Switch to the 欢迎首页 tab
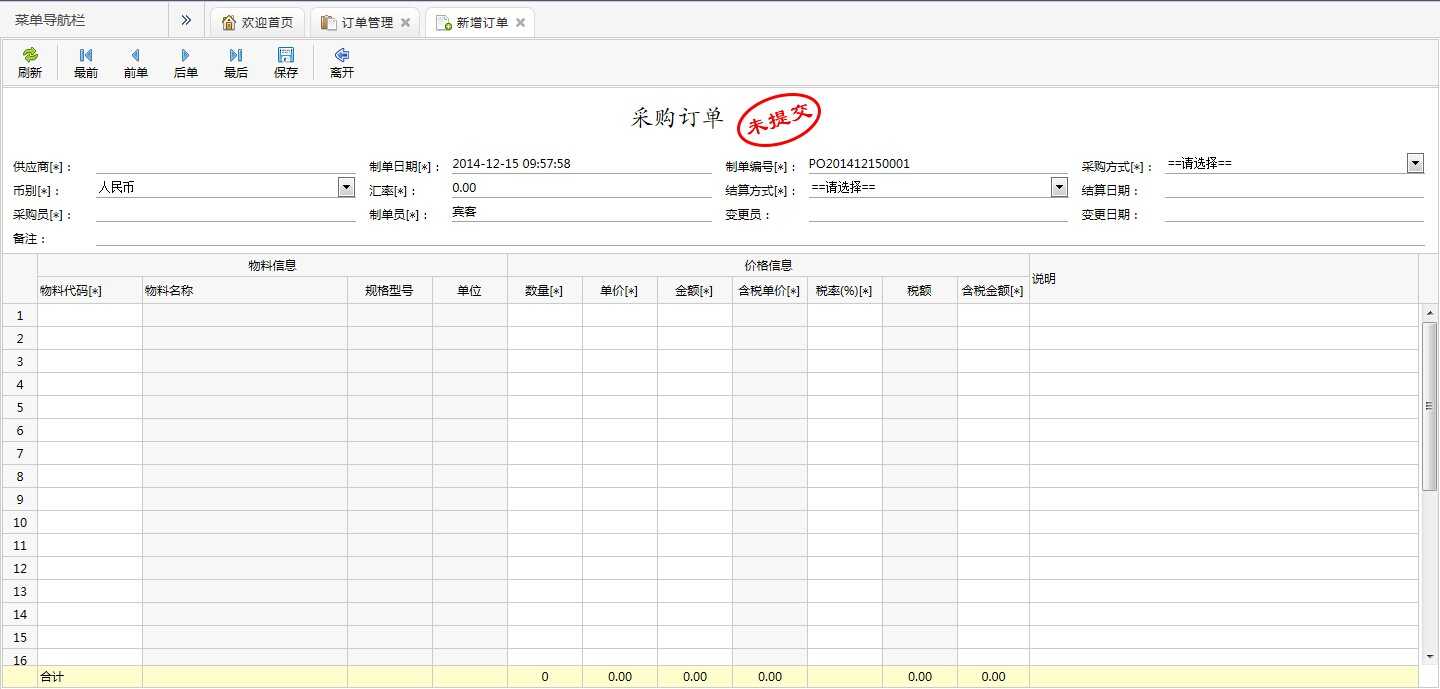This screenshot has width=1440, height=689. tap(257, 22)
